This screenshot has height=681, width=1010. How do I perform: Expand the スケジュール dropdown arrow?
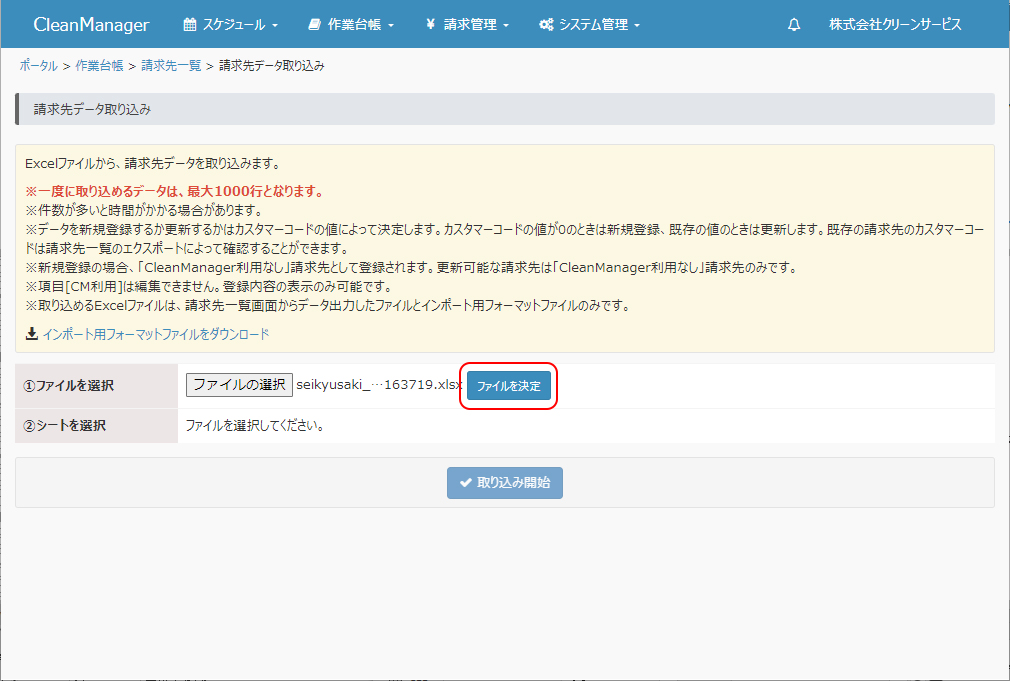pyautogui.click(x=274, y=25)
